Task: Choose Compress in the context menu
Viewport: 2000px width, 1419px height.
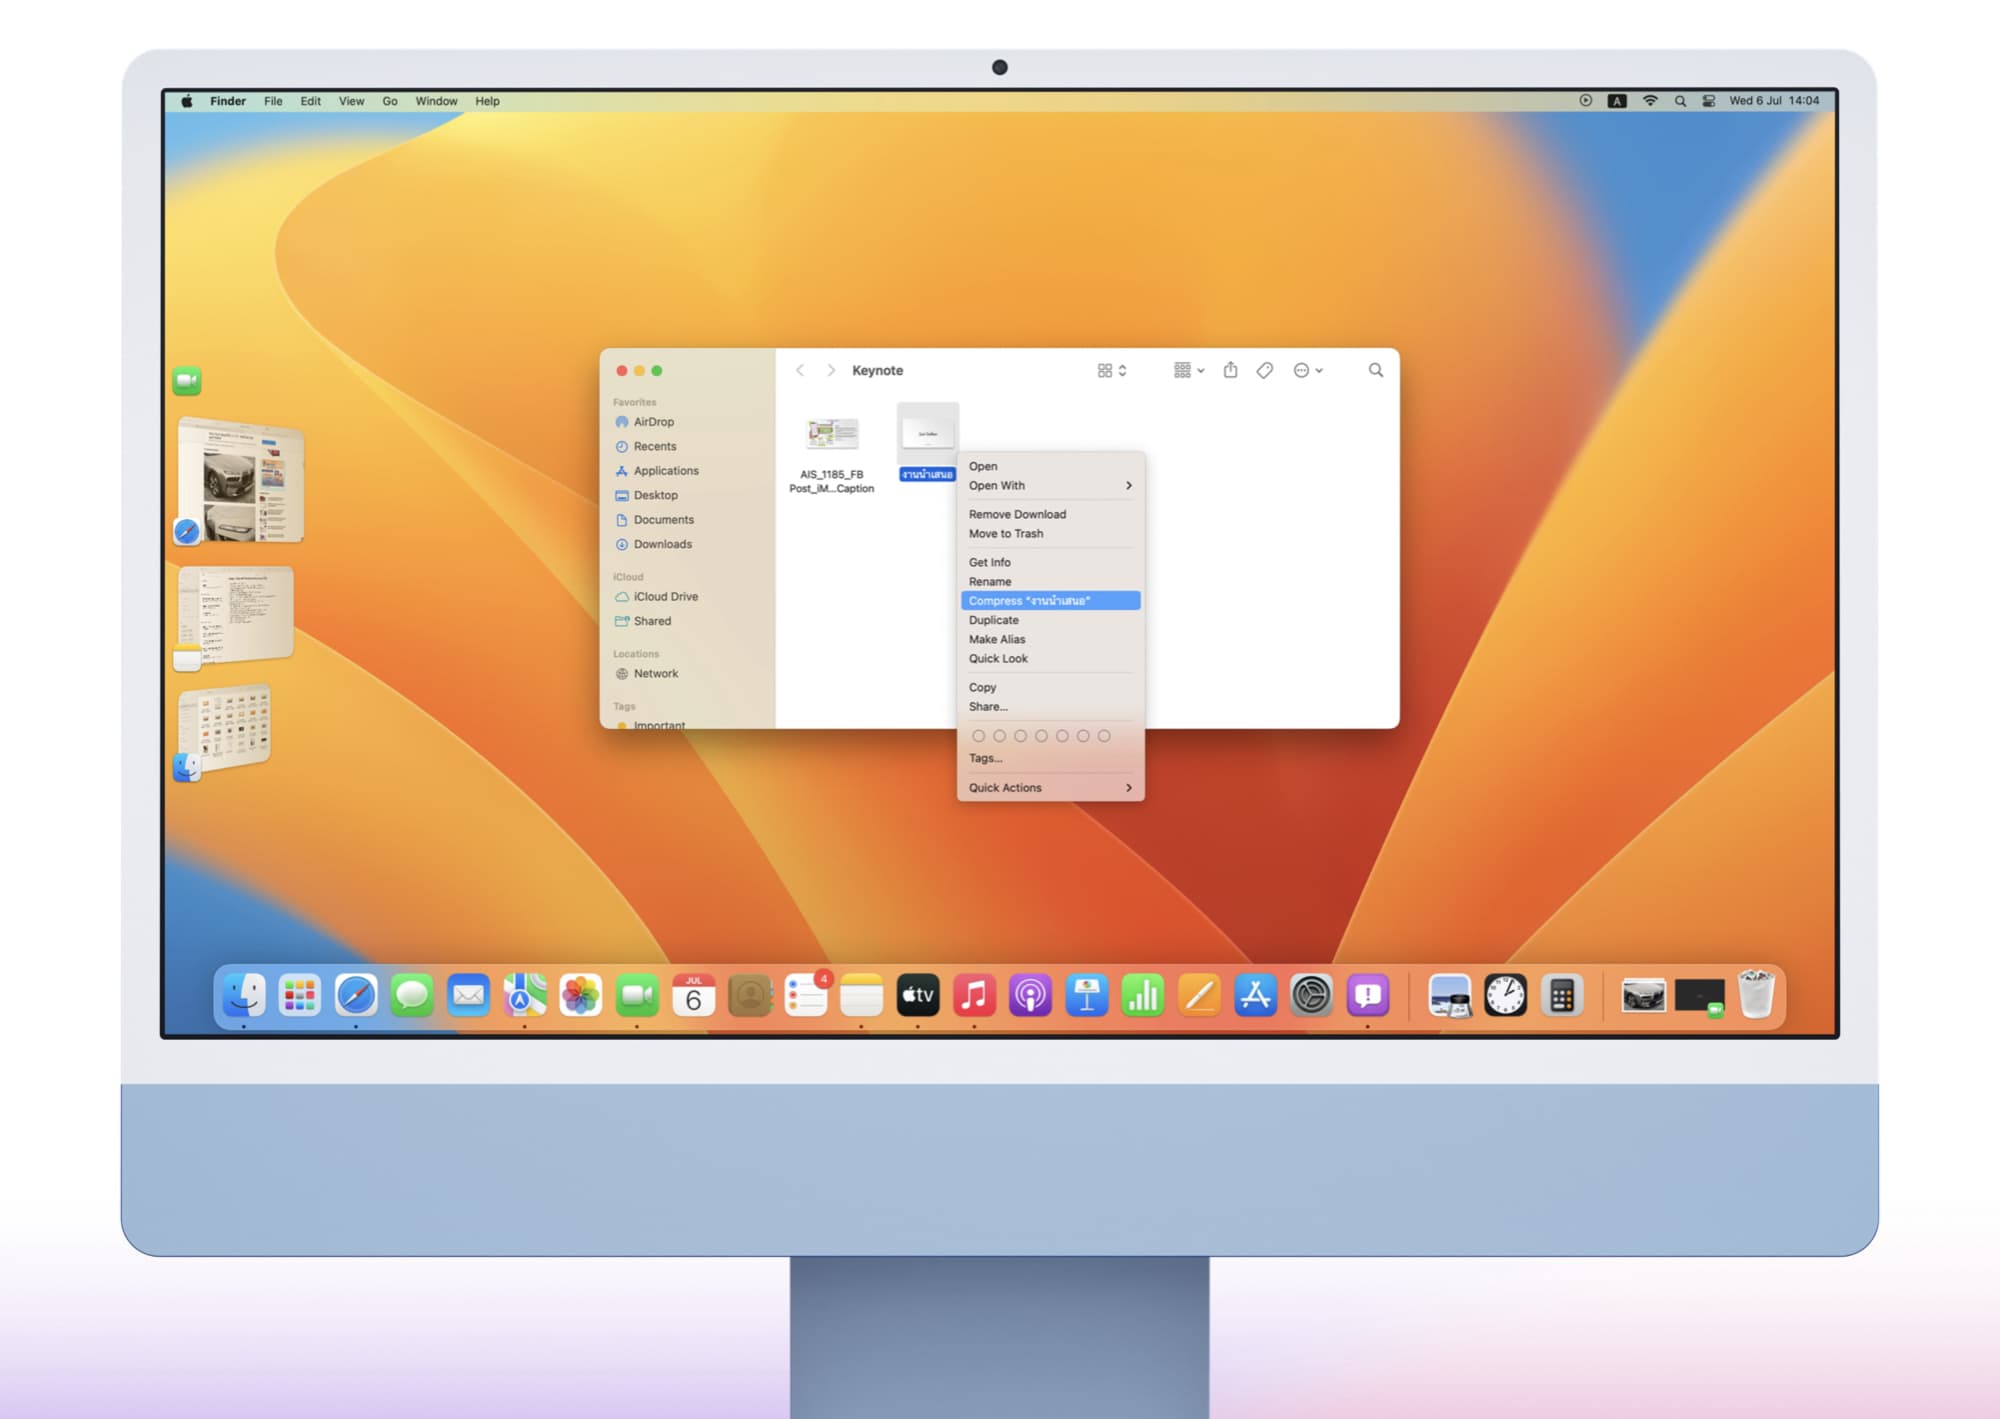Action: pos(1050,601)
